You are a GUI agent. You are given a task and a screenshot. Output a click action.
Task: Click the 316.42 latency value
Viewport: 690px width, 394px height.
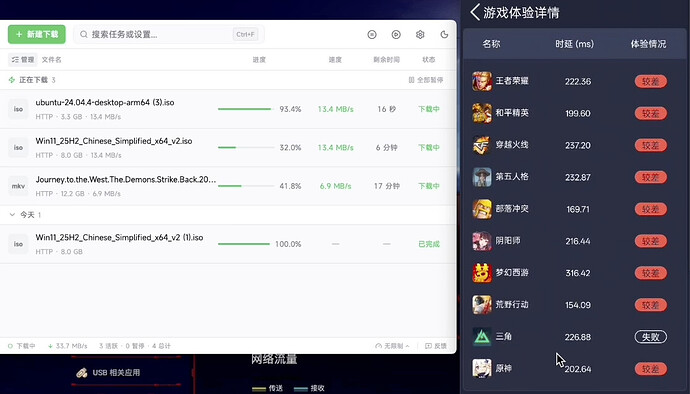tap(578, 273)
